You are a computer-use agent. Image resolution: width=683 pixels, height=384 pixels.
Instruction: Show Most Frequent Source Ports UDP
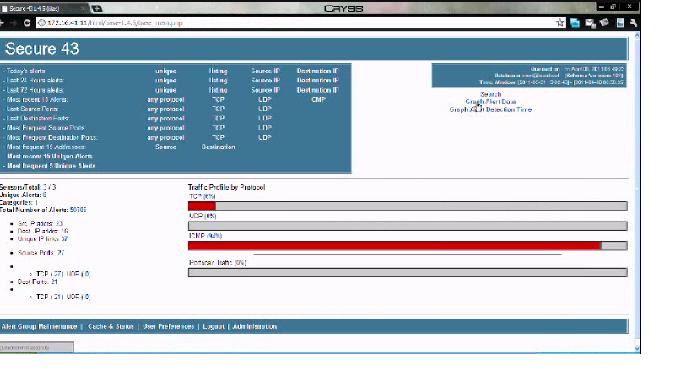click(265, 128)
